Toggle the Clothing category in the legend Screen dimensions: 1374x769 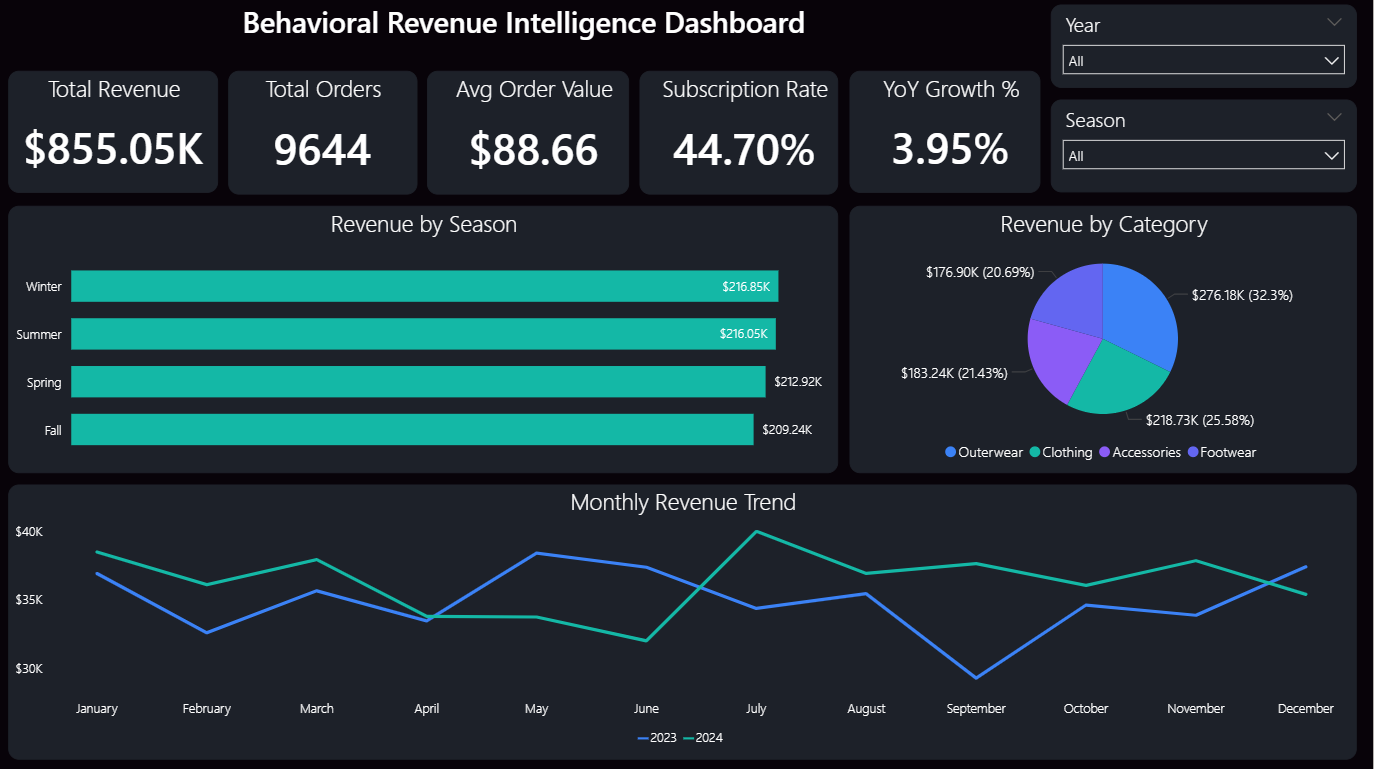(1061, 452)
